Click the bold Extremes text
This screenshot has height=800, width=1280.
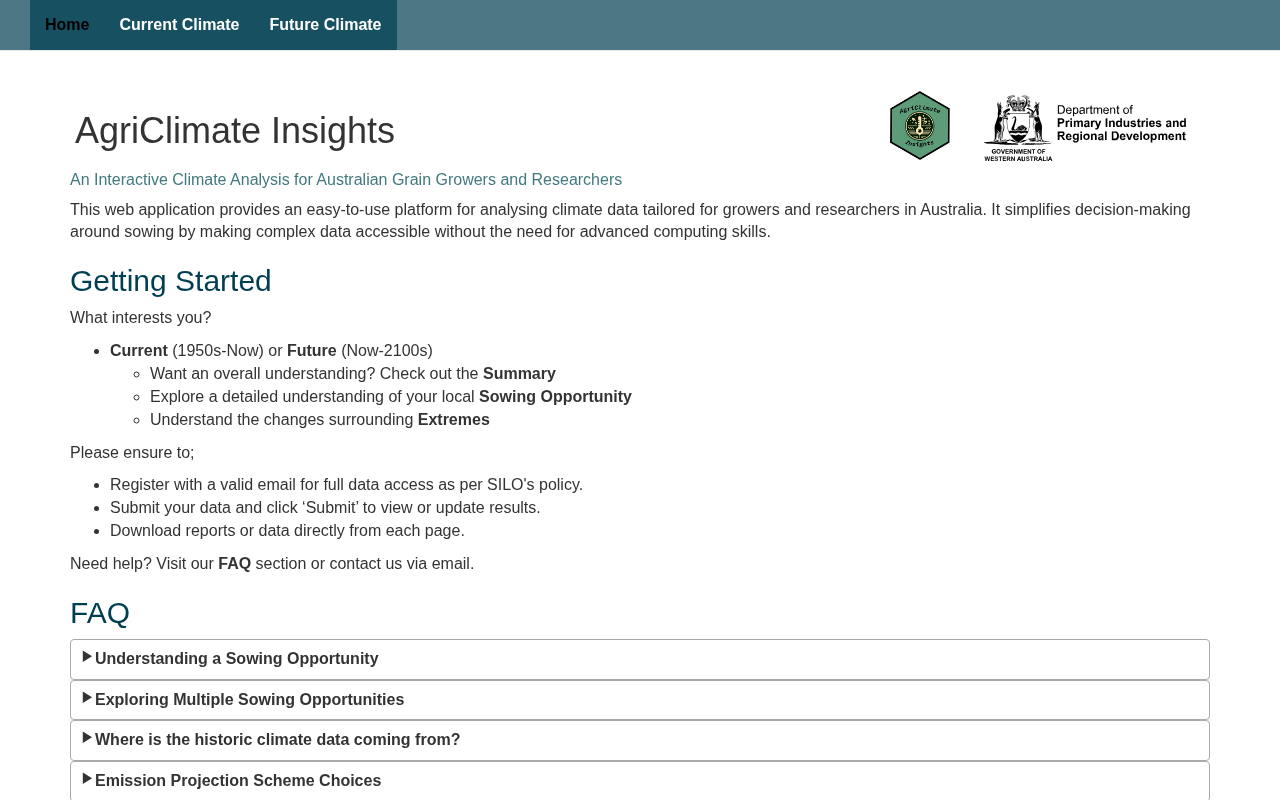(453, 420)
